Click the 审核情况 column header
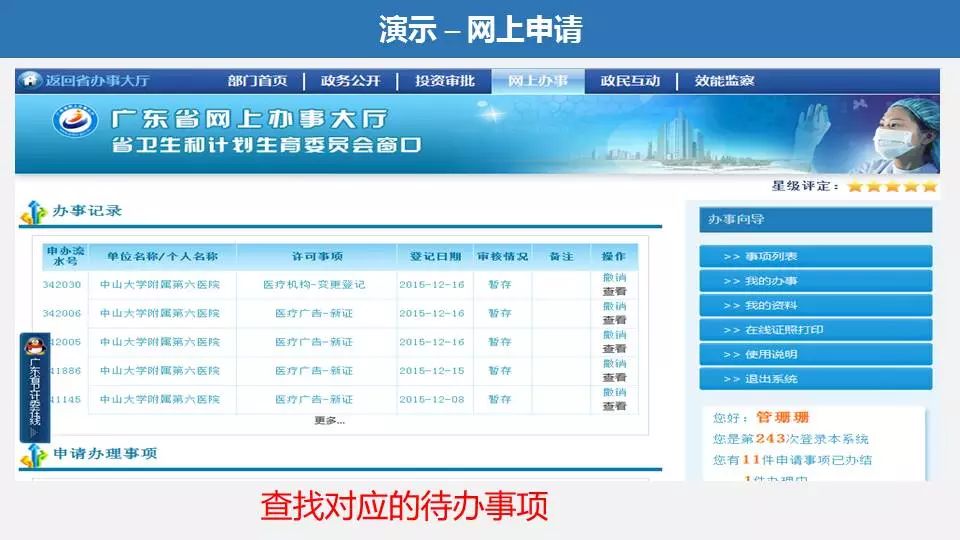Viewport: 960px width, 540px height. pyautogui.click(x=503, y=257)
